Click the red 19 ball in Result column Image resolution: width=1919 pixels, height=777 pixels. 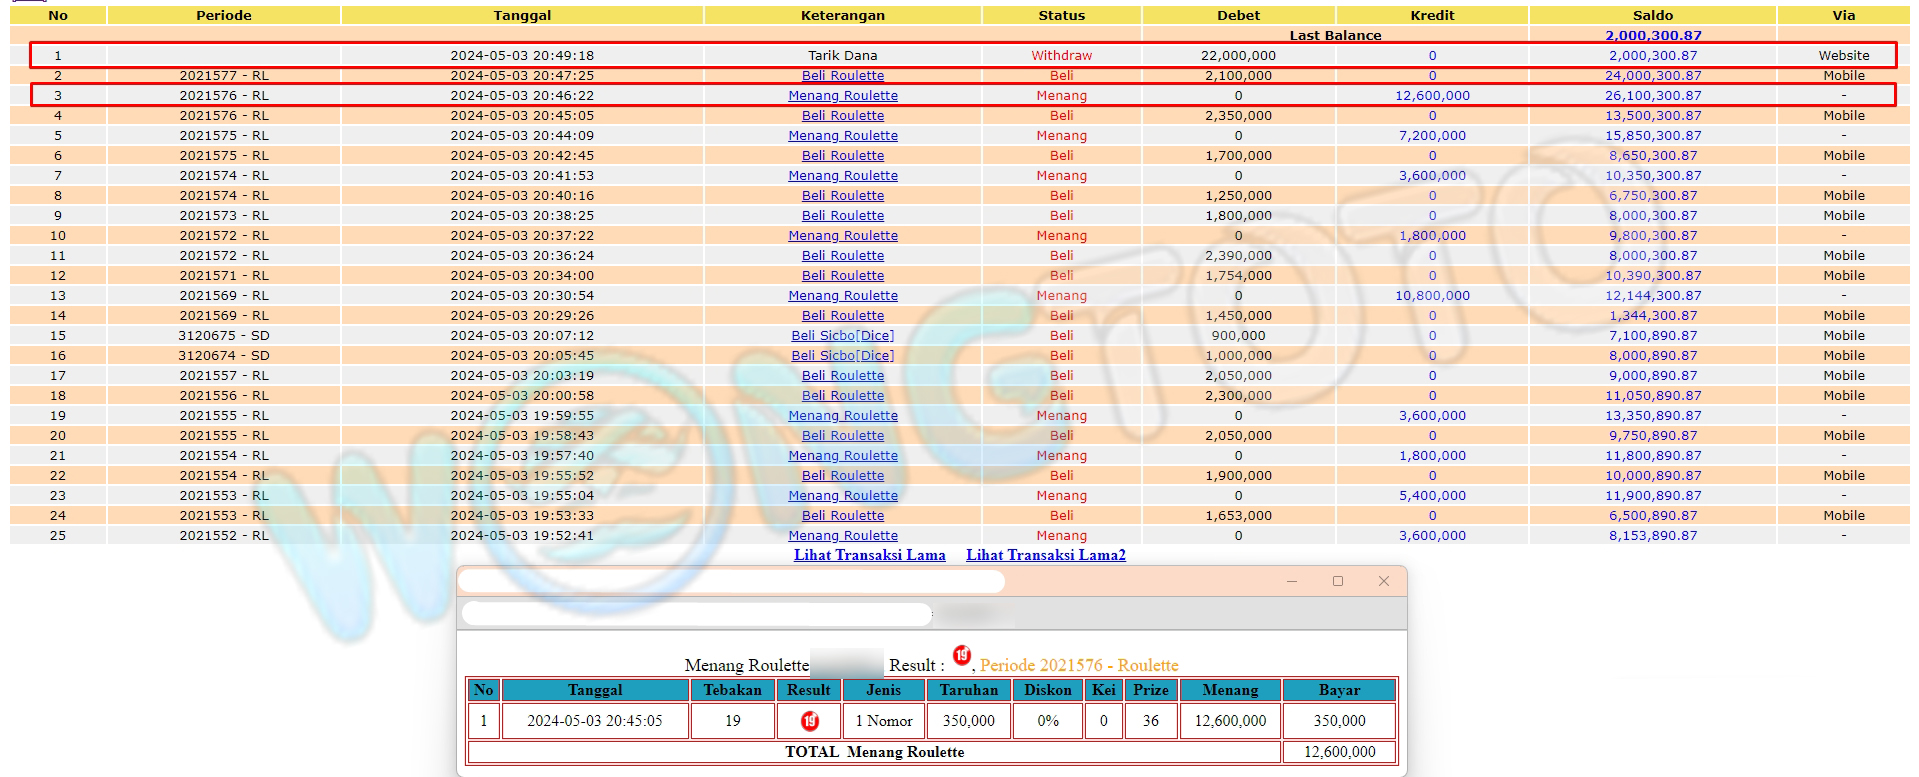(809, 721)
